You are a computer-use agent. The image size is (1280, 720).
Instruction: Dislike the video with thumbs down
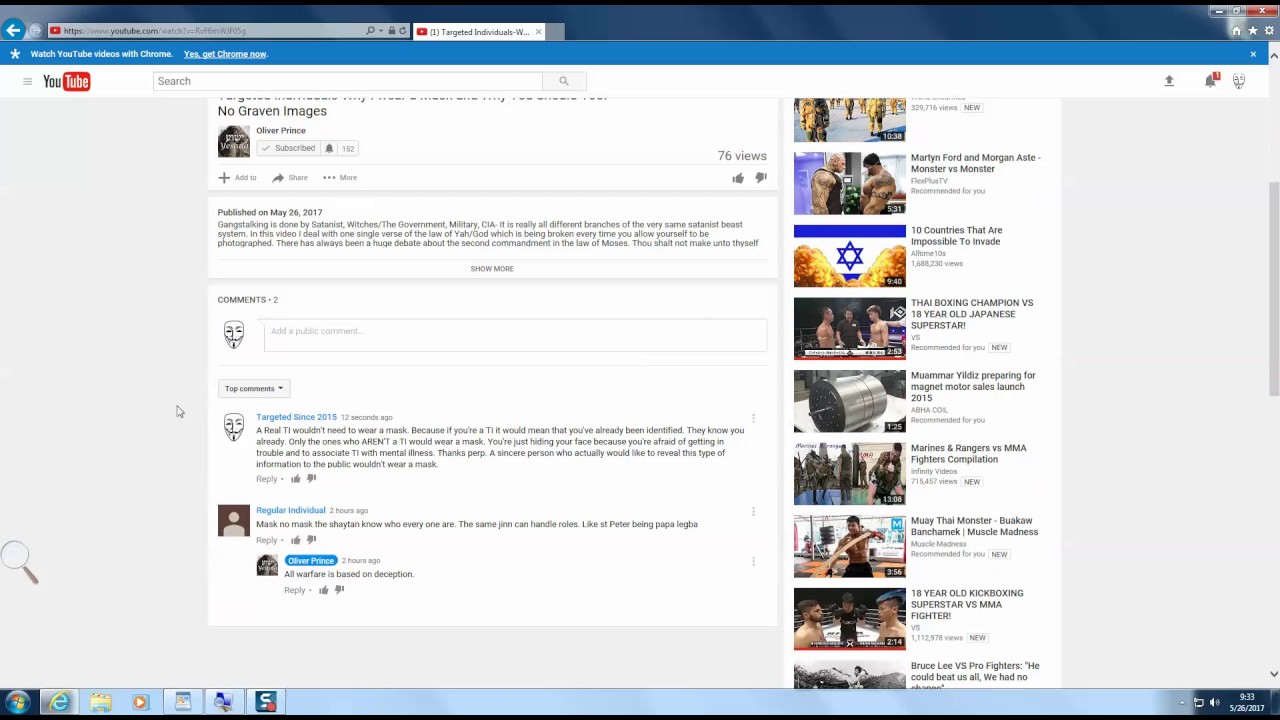coord(761,178)
